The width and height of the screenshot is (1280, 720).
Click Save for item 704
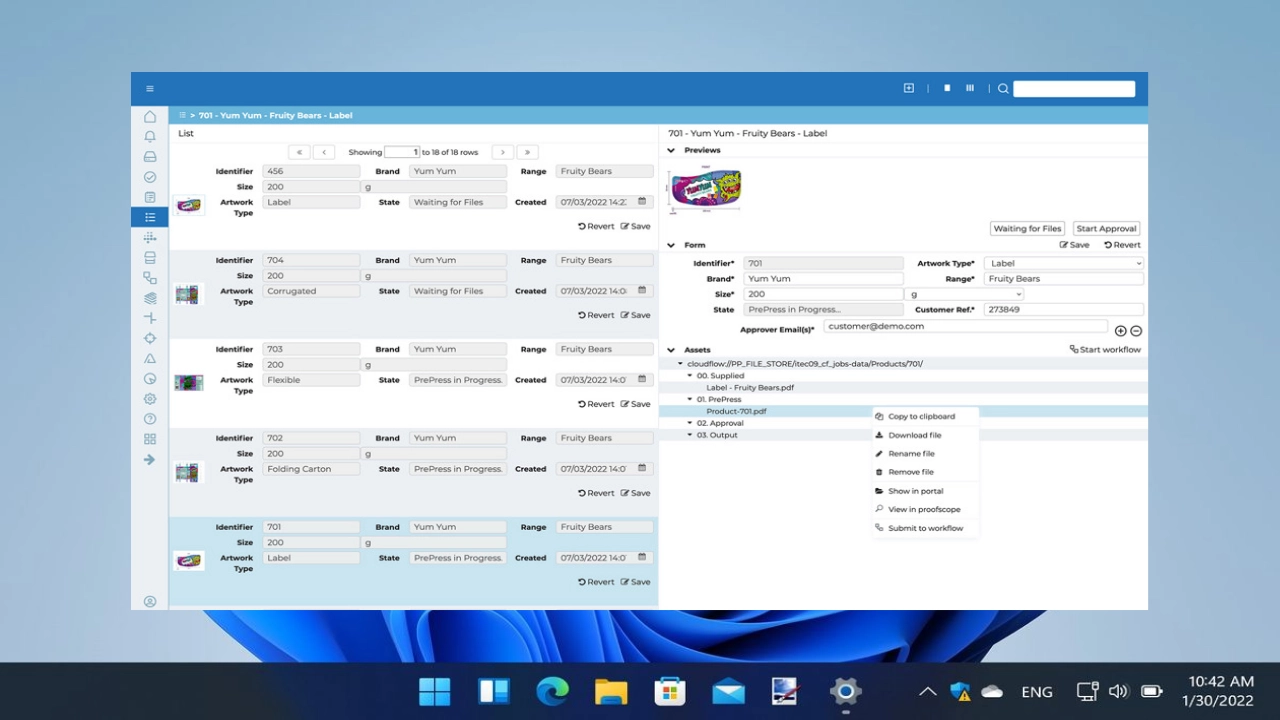[636, 315]
